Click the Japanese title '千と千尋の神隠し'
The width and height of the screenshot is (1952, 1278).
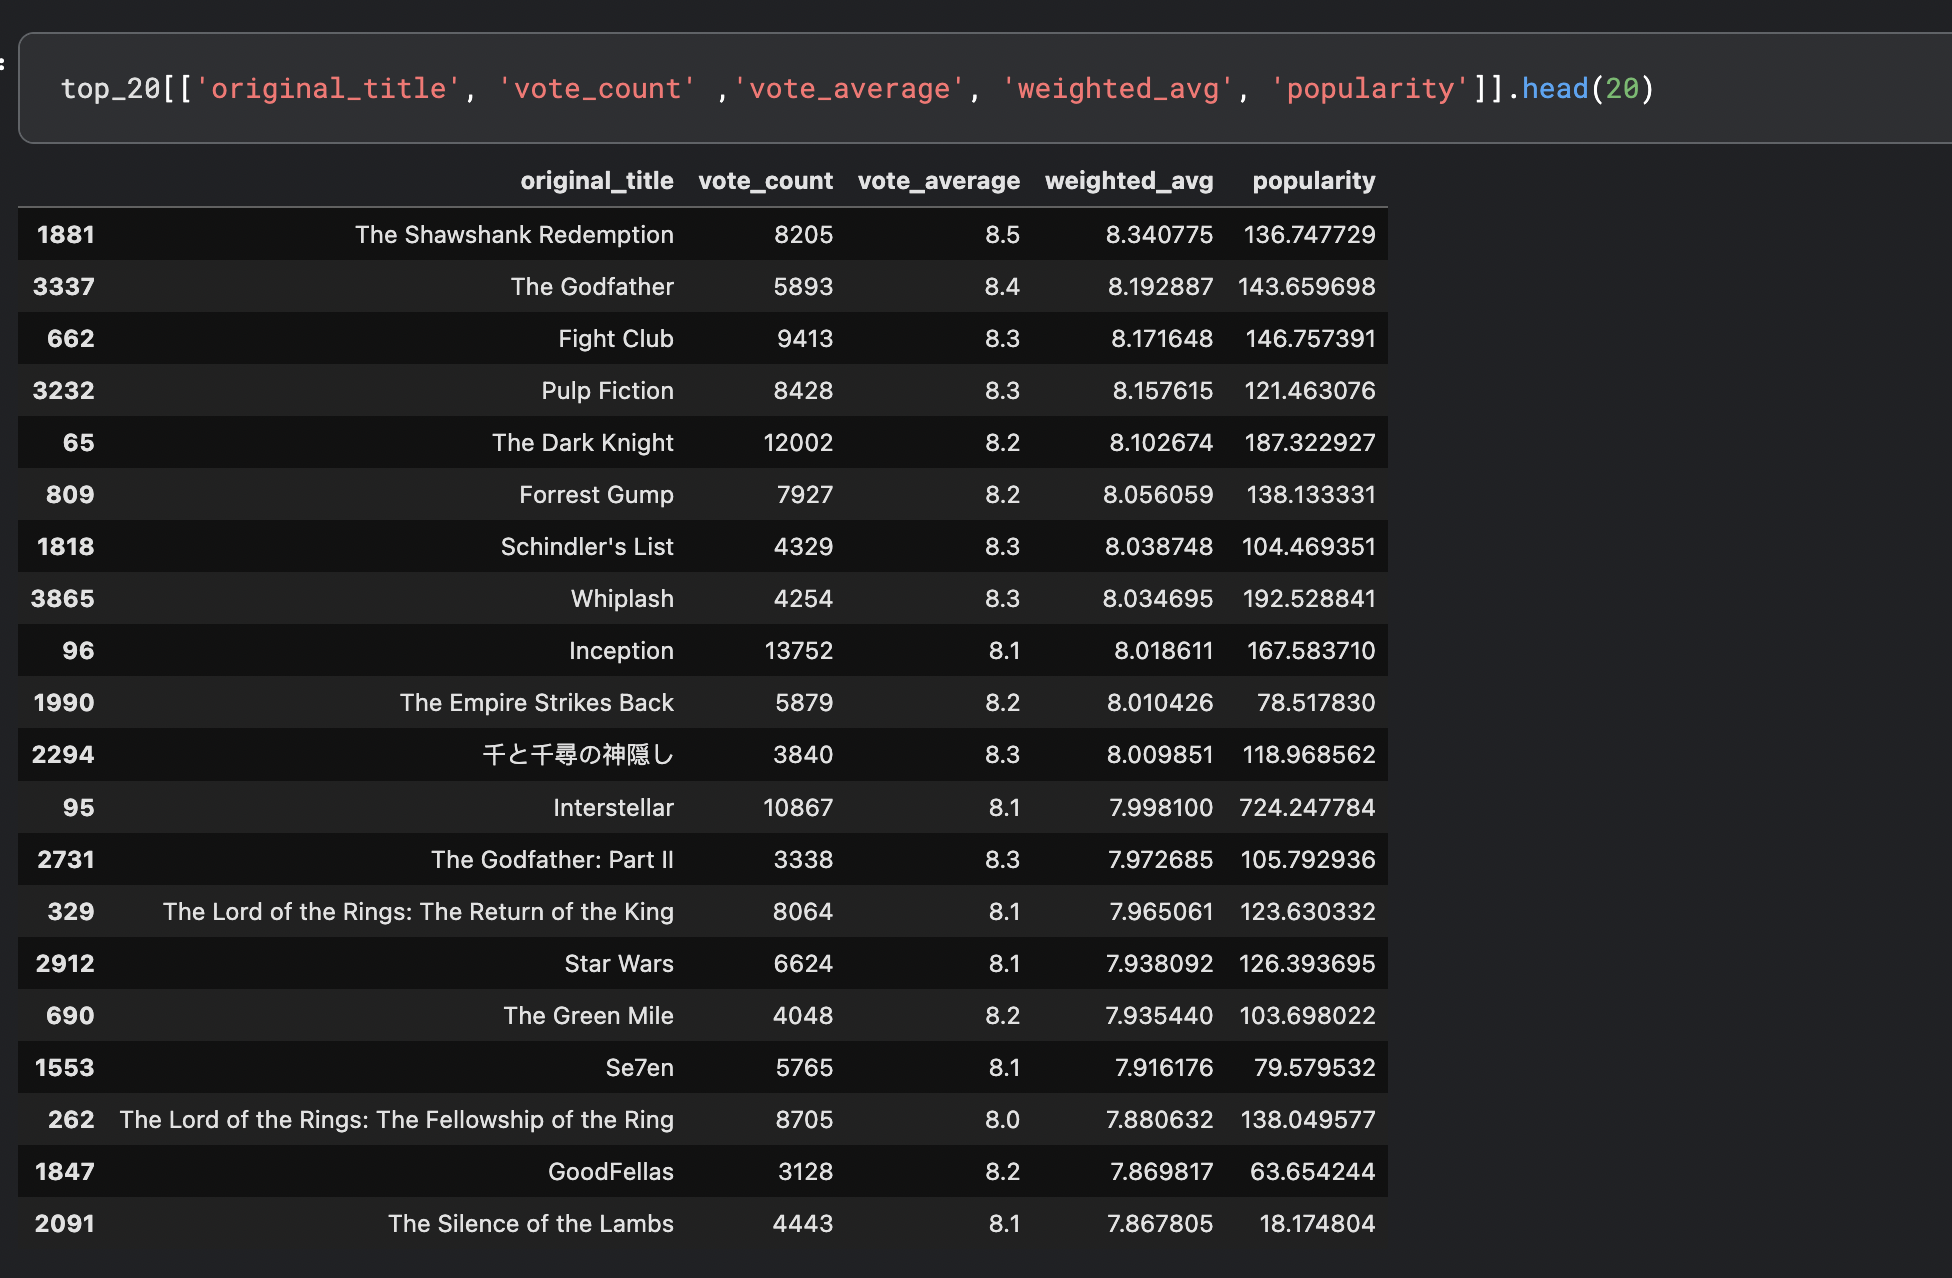(x=578, y=755)
